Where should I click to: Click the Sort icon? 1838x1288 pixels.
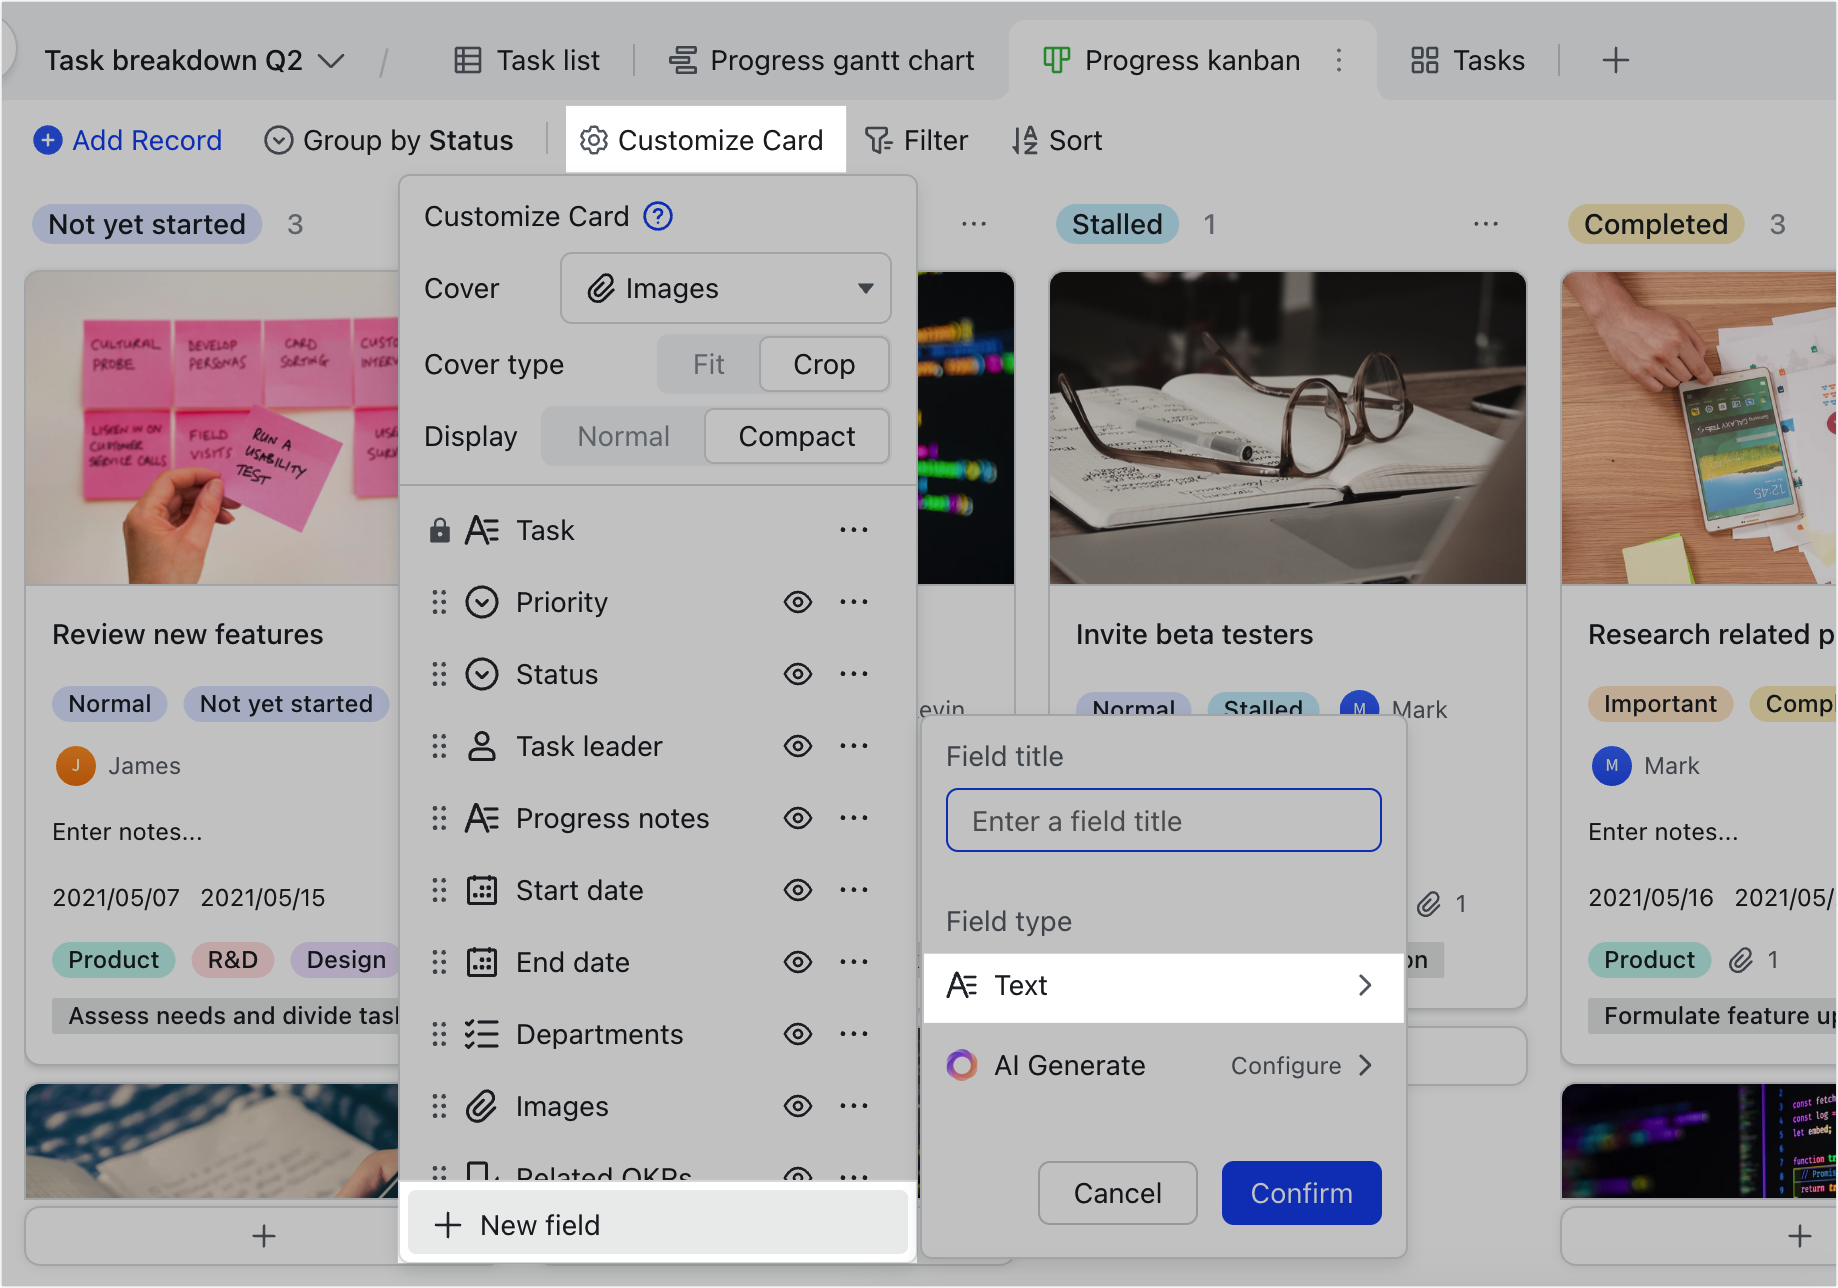point(1025,140)
